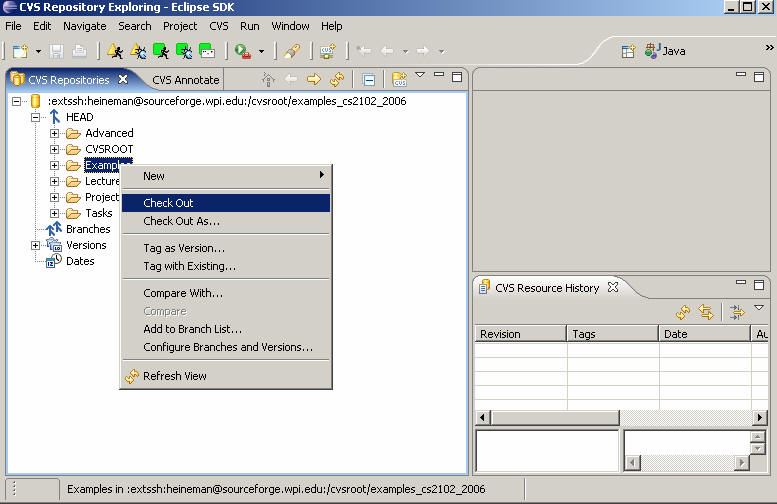
Task: Maximize the CVS Resource History view
Action: 759,284
